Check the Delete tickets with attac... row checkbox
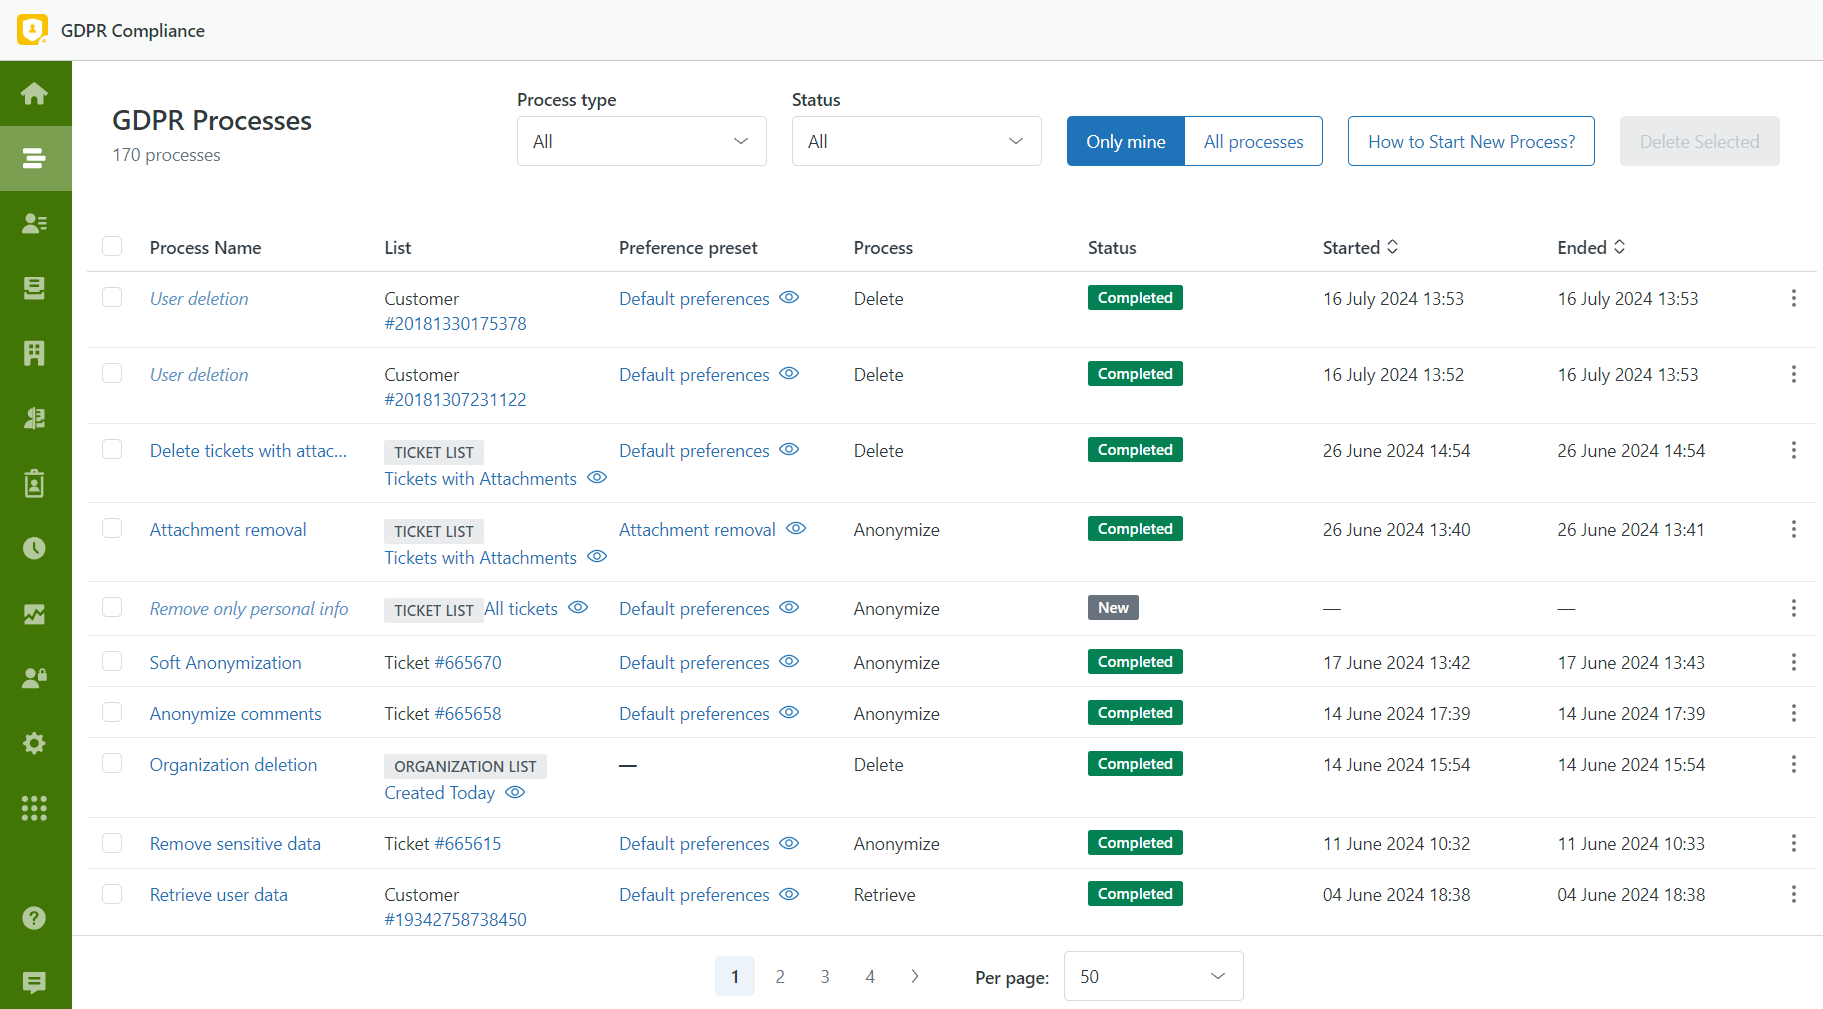 112,449
